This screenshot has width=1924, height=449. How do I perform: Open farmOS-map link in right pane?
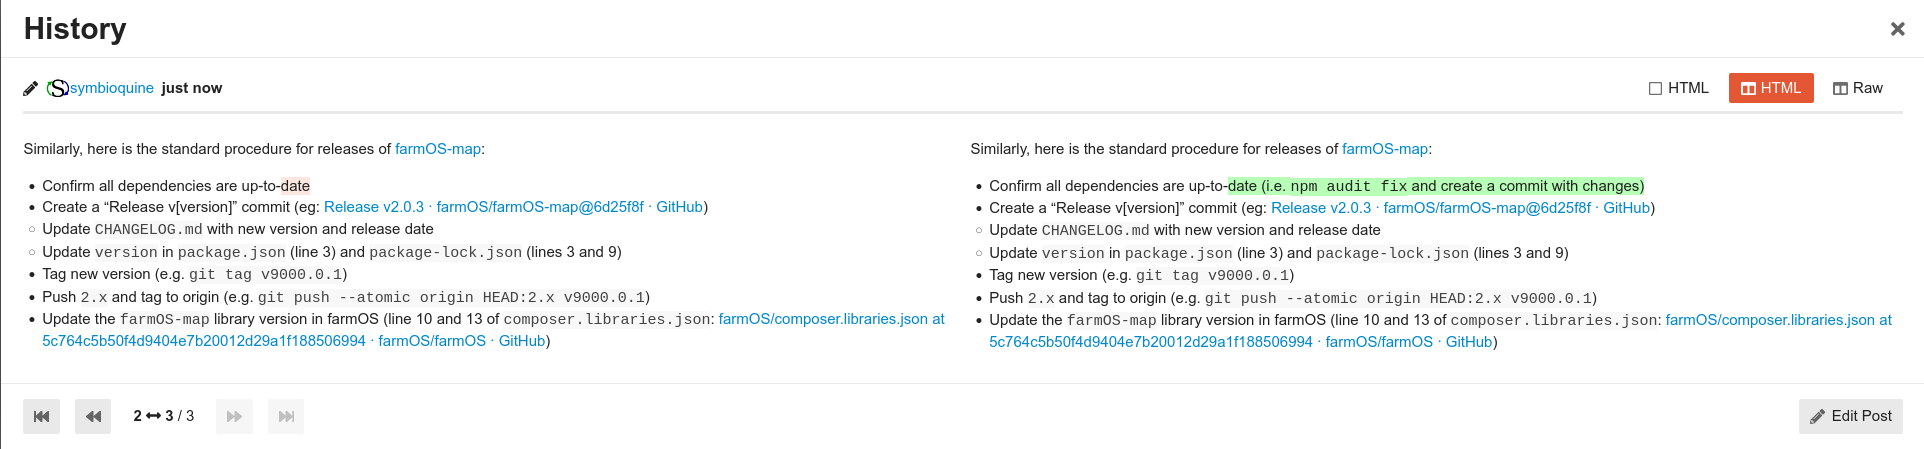[x=1385, y=149]
